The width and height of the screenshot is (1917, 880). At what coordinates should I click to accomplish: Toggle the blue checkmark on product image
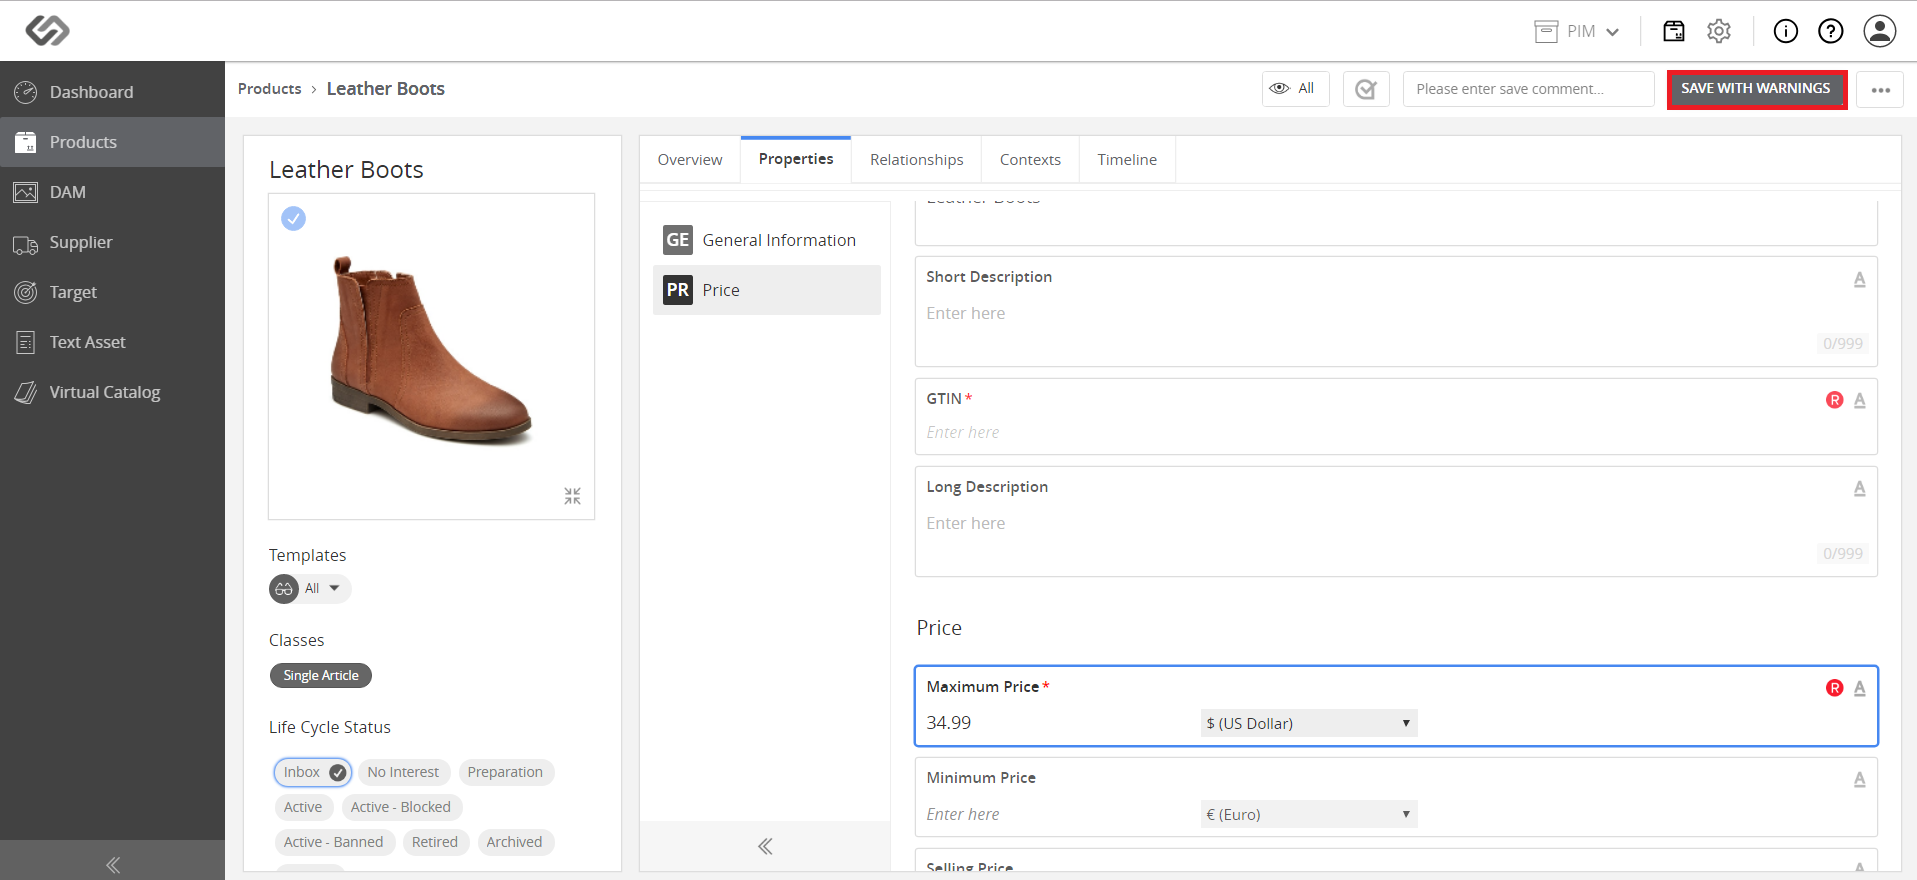pos(293,218)
